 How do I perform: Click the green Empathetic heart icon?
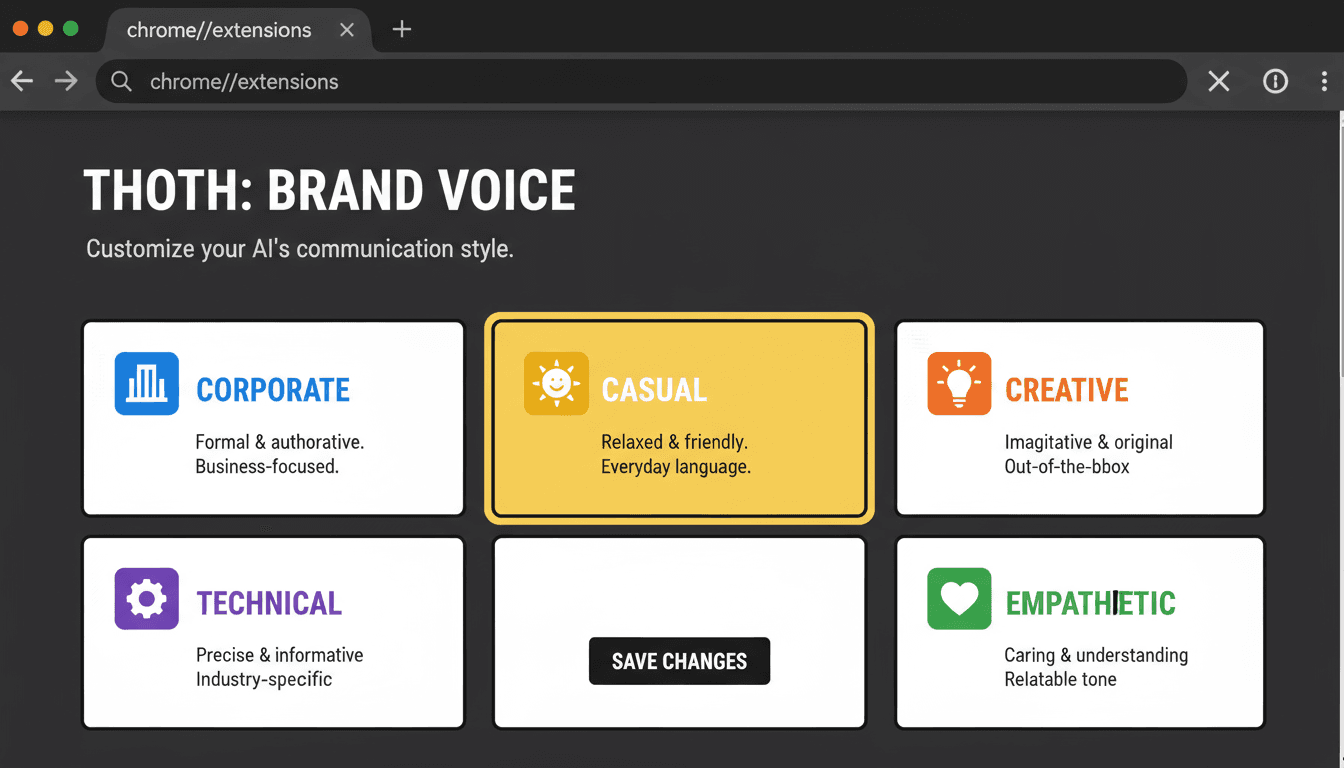tap(959, 599)
